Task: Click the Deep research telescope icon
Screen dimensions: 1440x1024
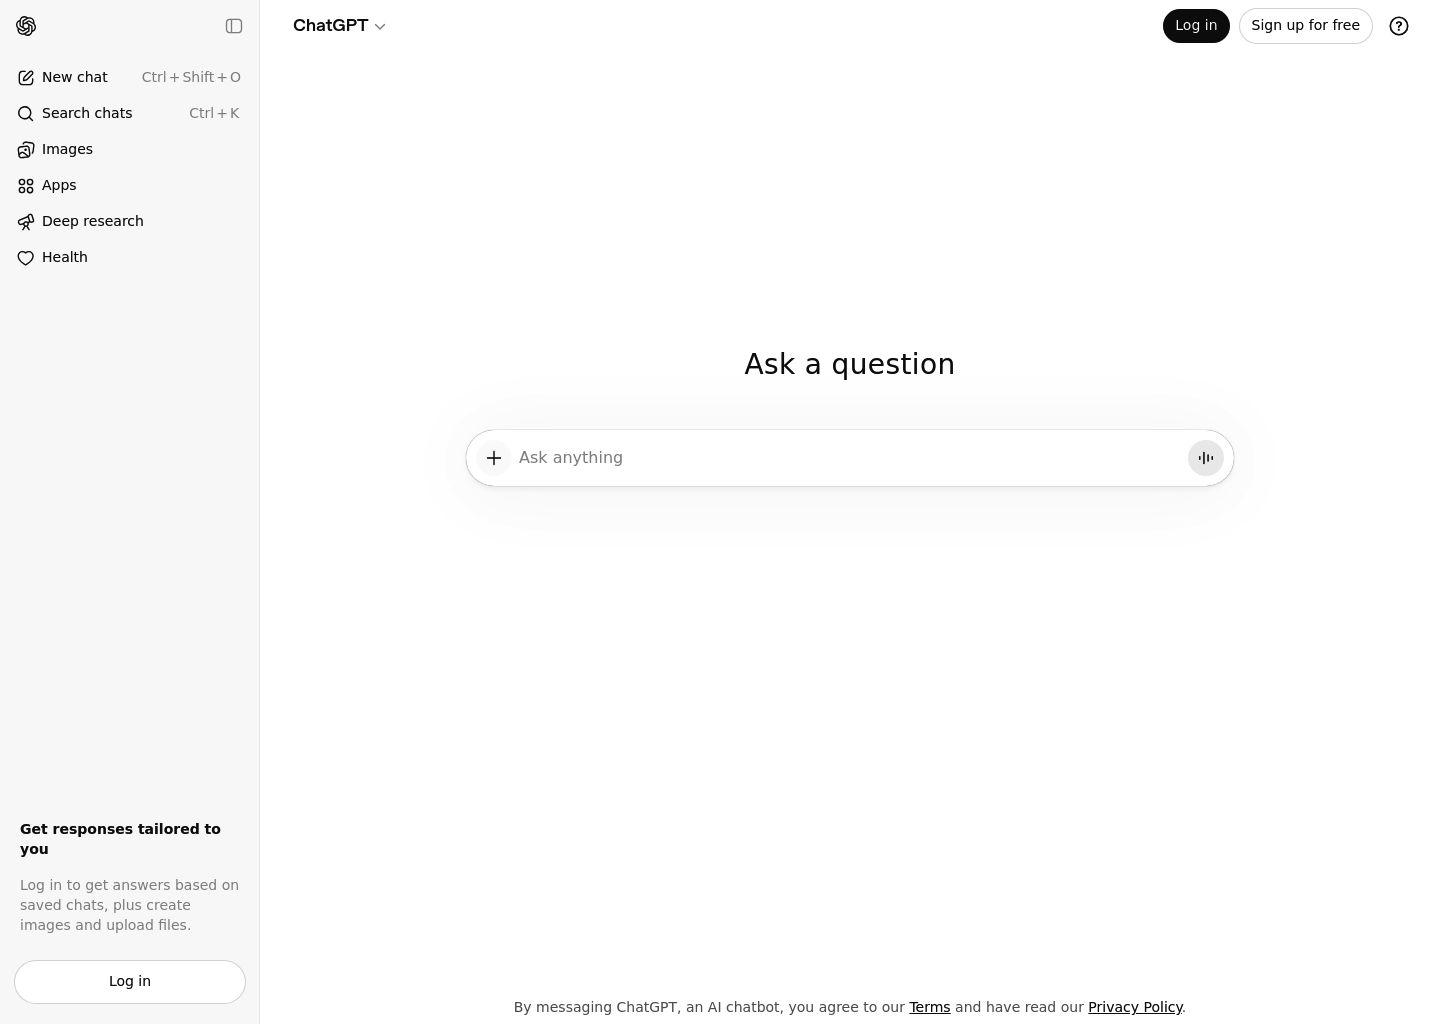Action: [x=26, y=222]
